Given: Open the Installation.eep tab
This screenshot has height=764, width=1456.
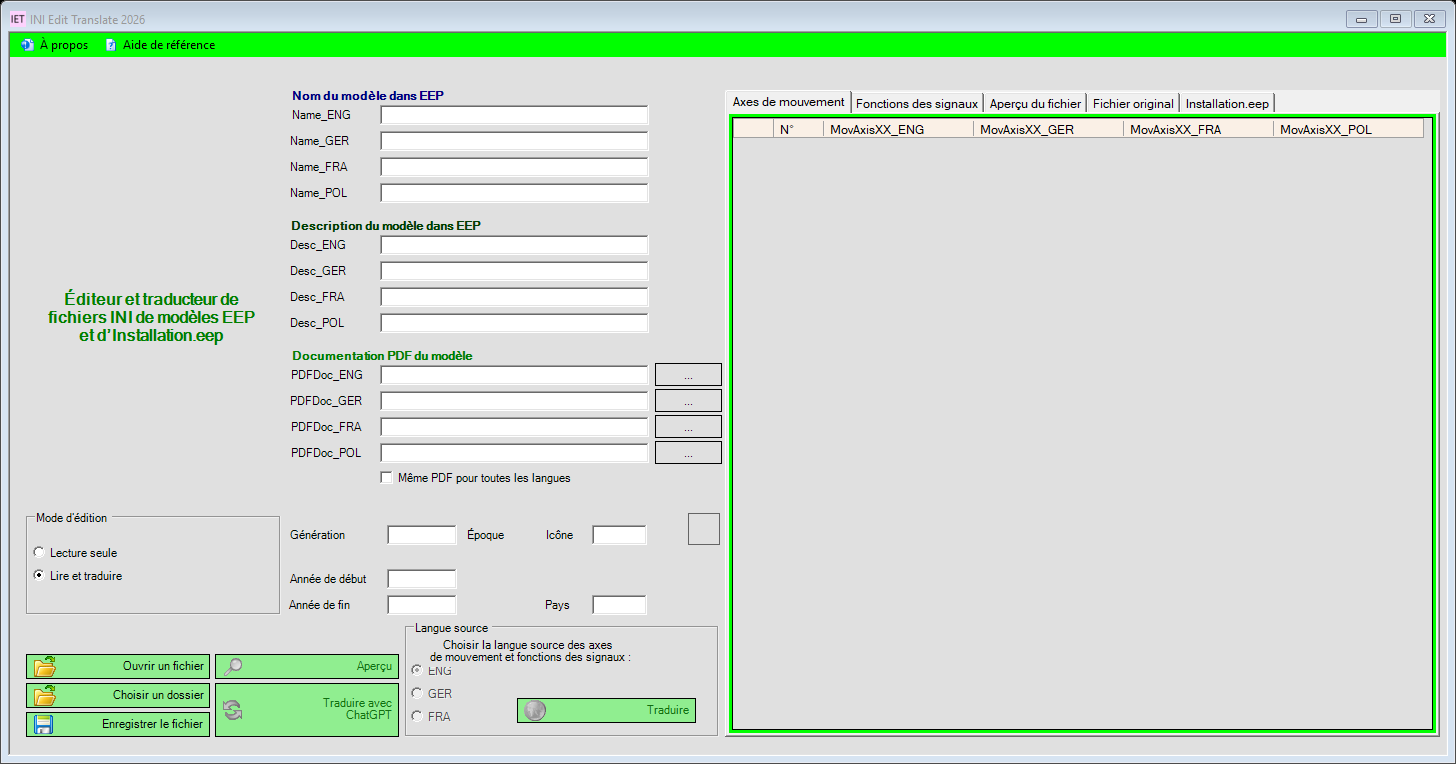Looking at the screenshot, I should point(1227,103).
